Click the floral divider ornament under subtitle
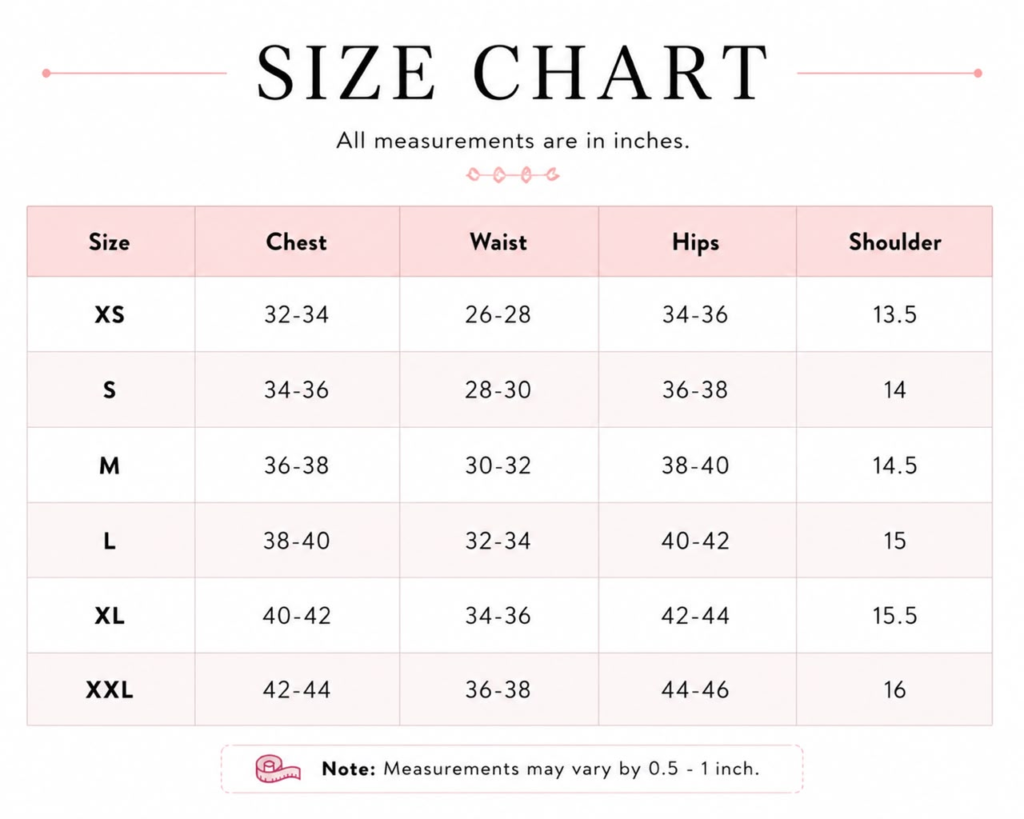The width and height of the screenshot is (1024, 819). click(513, 174)
